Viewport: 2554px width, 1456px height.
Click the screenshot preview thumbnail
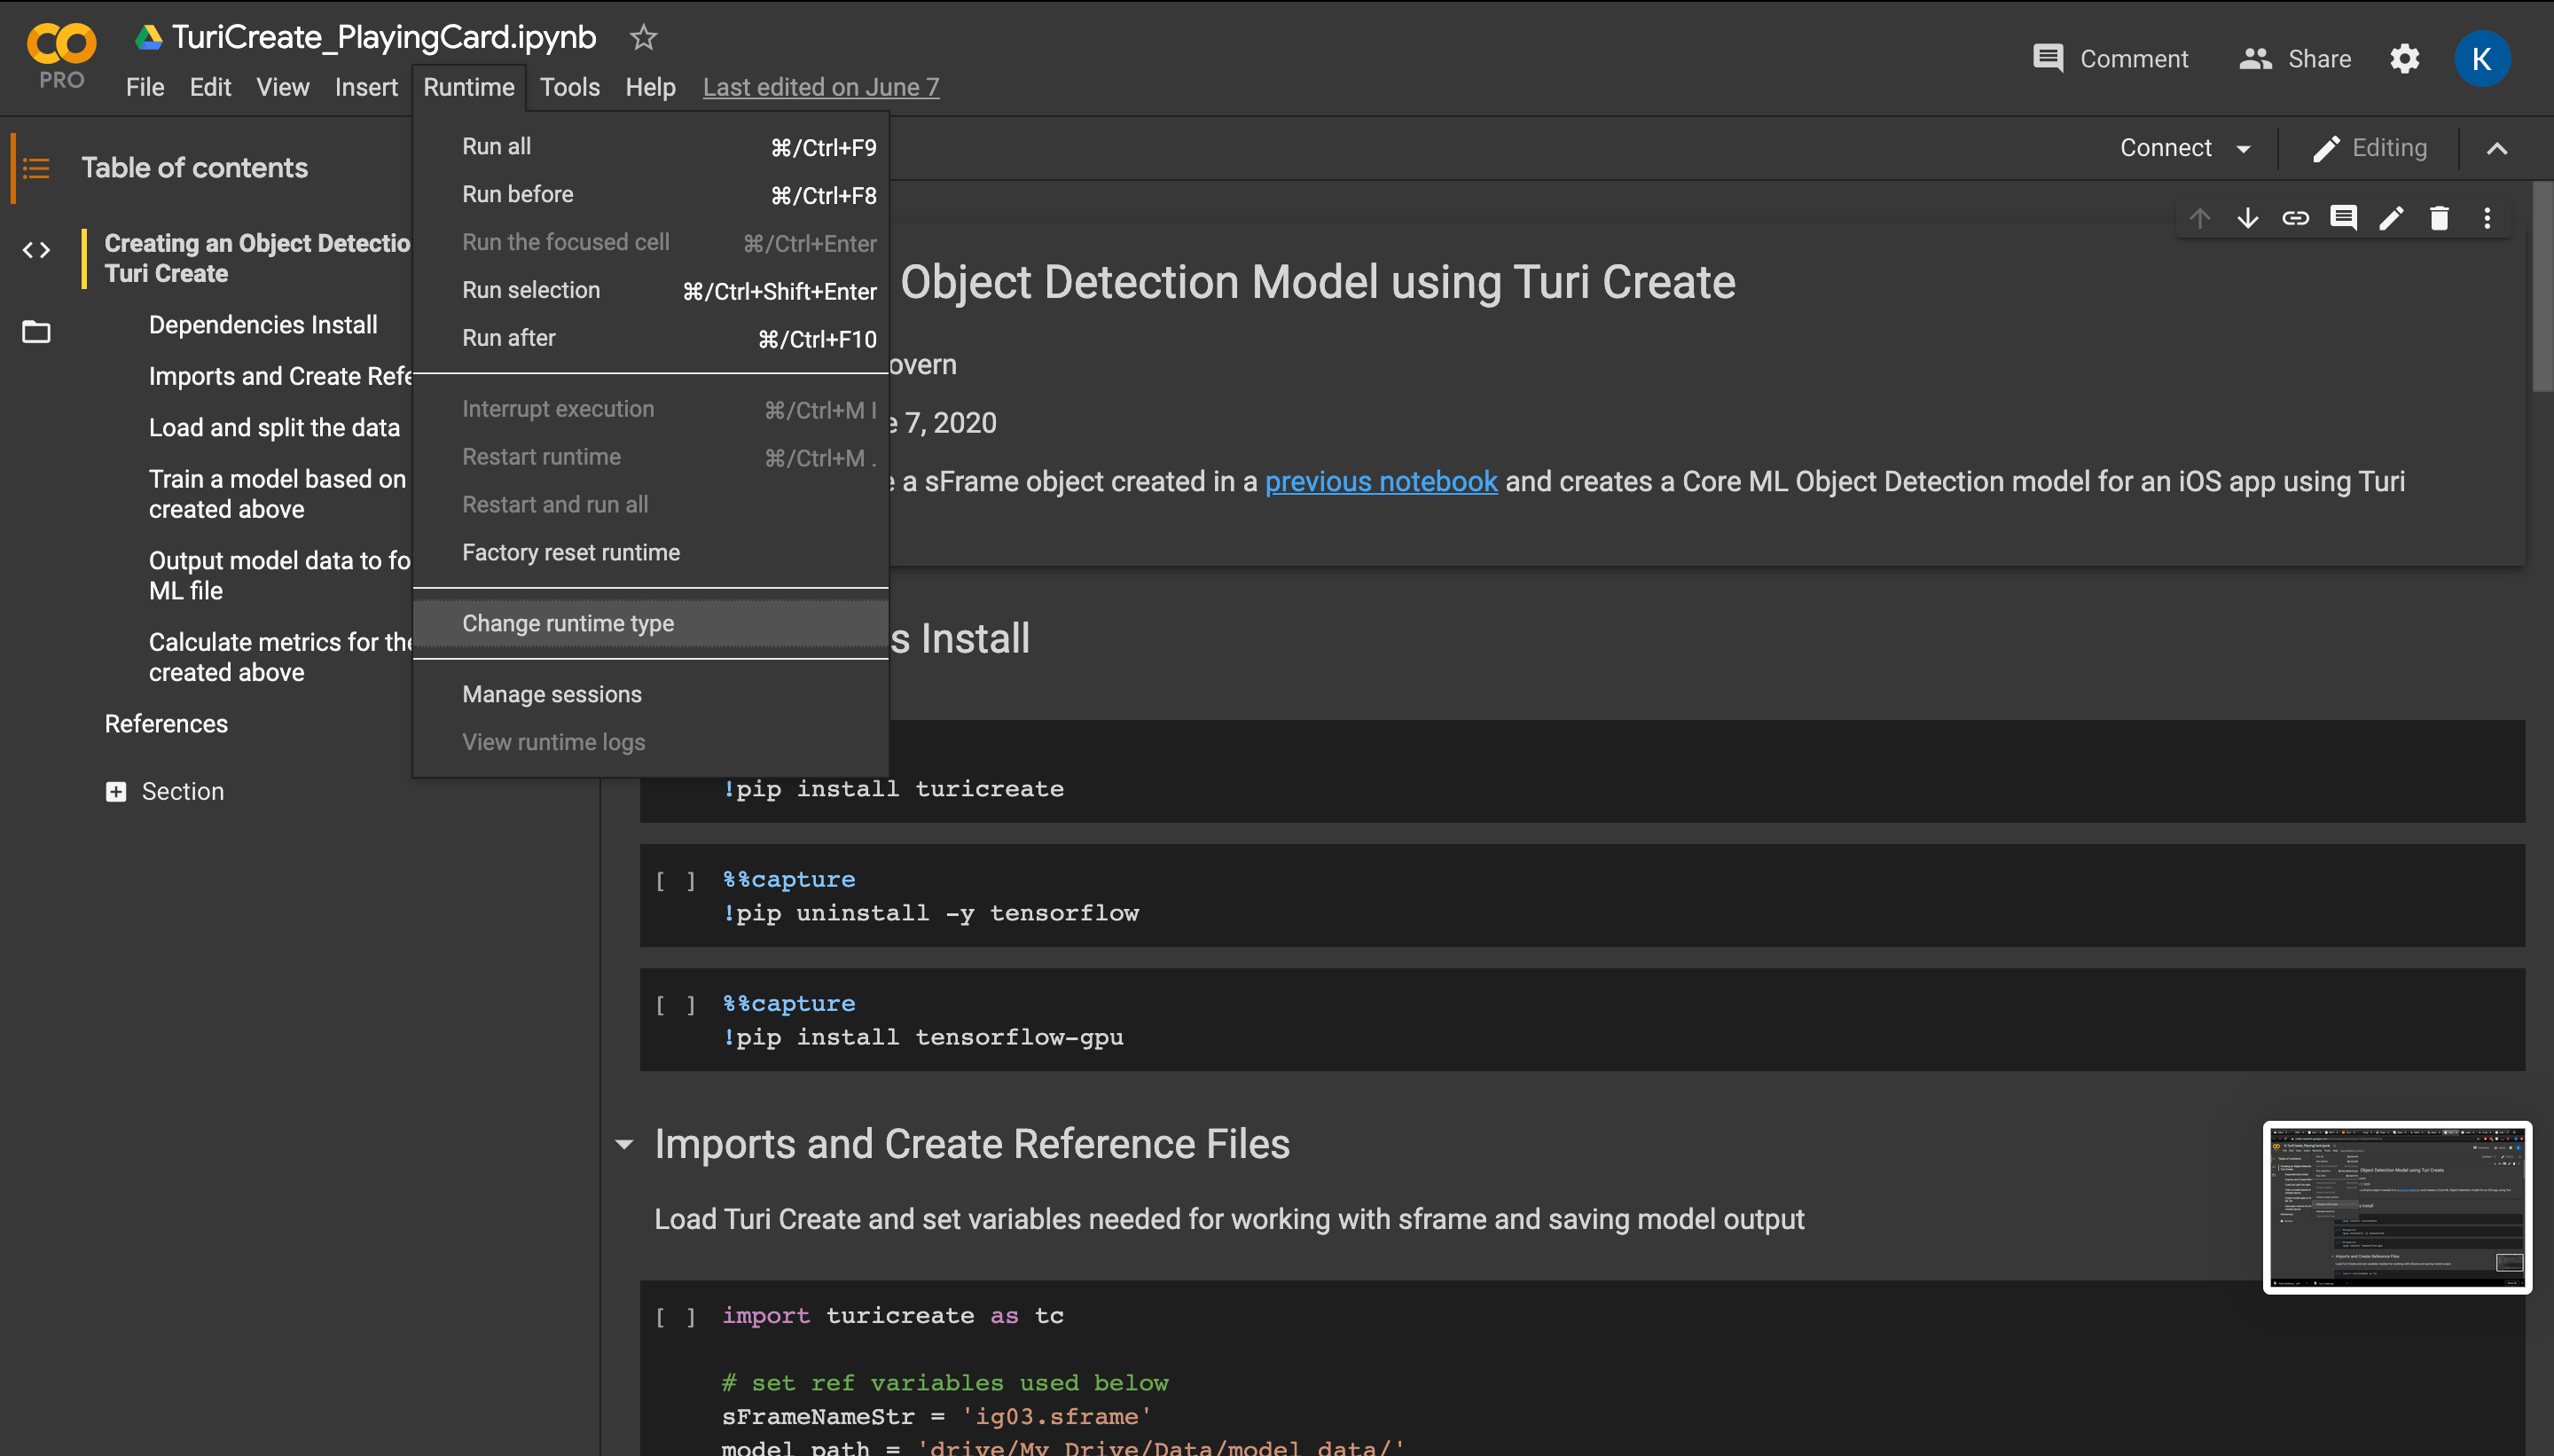[2396, 1207]
